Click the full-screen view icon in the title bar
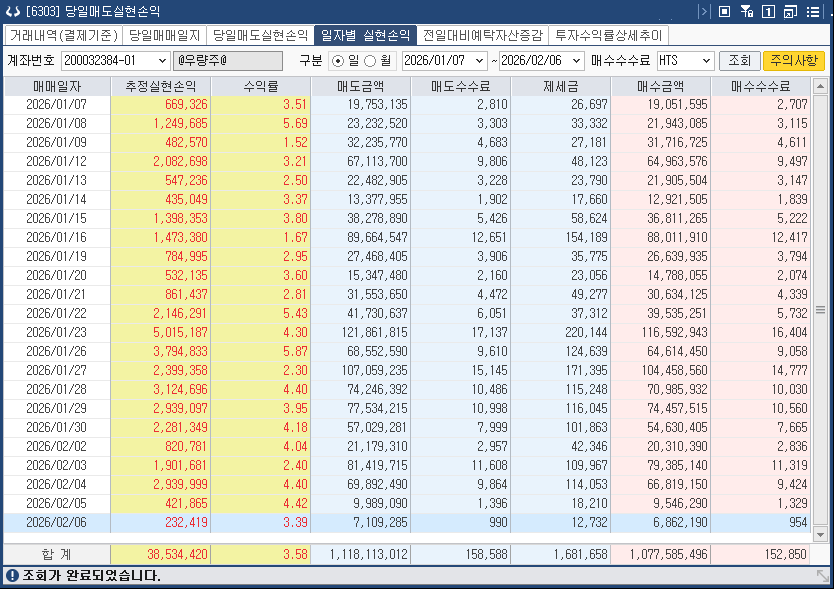 [725, 11]
